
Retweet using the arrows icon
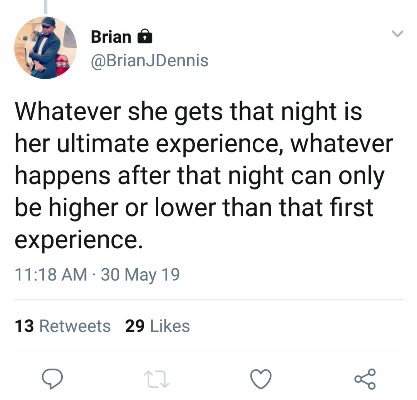tap(157, 380)
